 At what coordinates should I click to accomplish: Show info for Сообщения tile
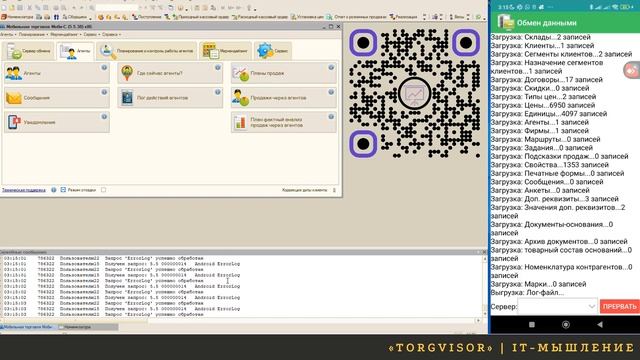coord(104,92)
